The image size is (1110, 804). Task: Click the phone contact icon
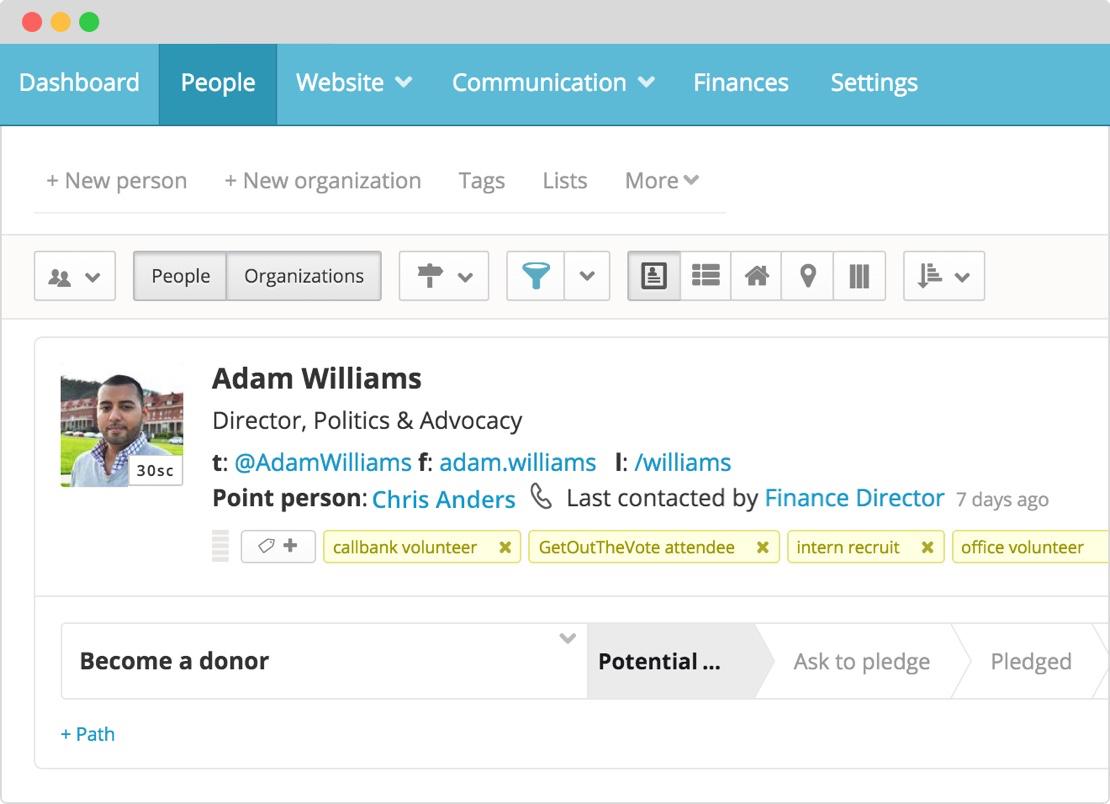pyautogui.click(x=541, y=497)
